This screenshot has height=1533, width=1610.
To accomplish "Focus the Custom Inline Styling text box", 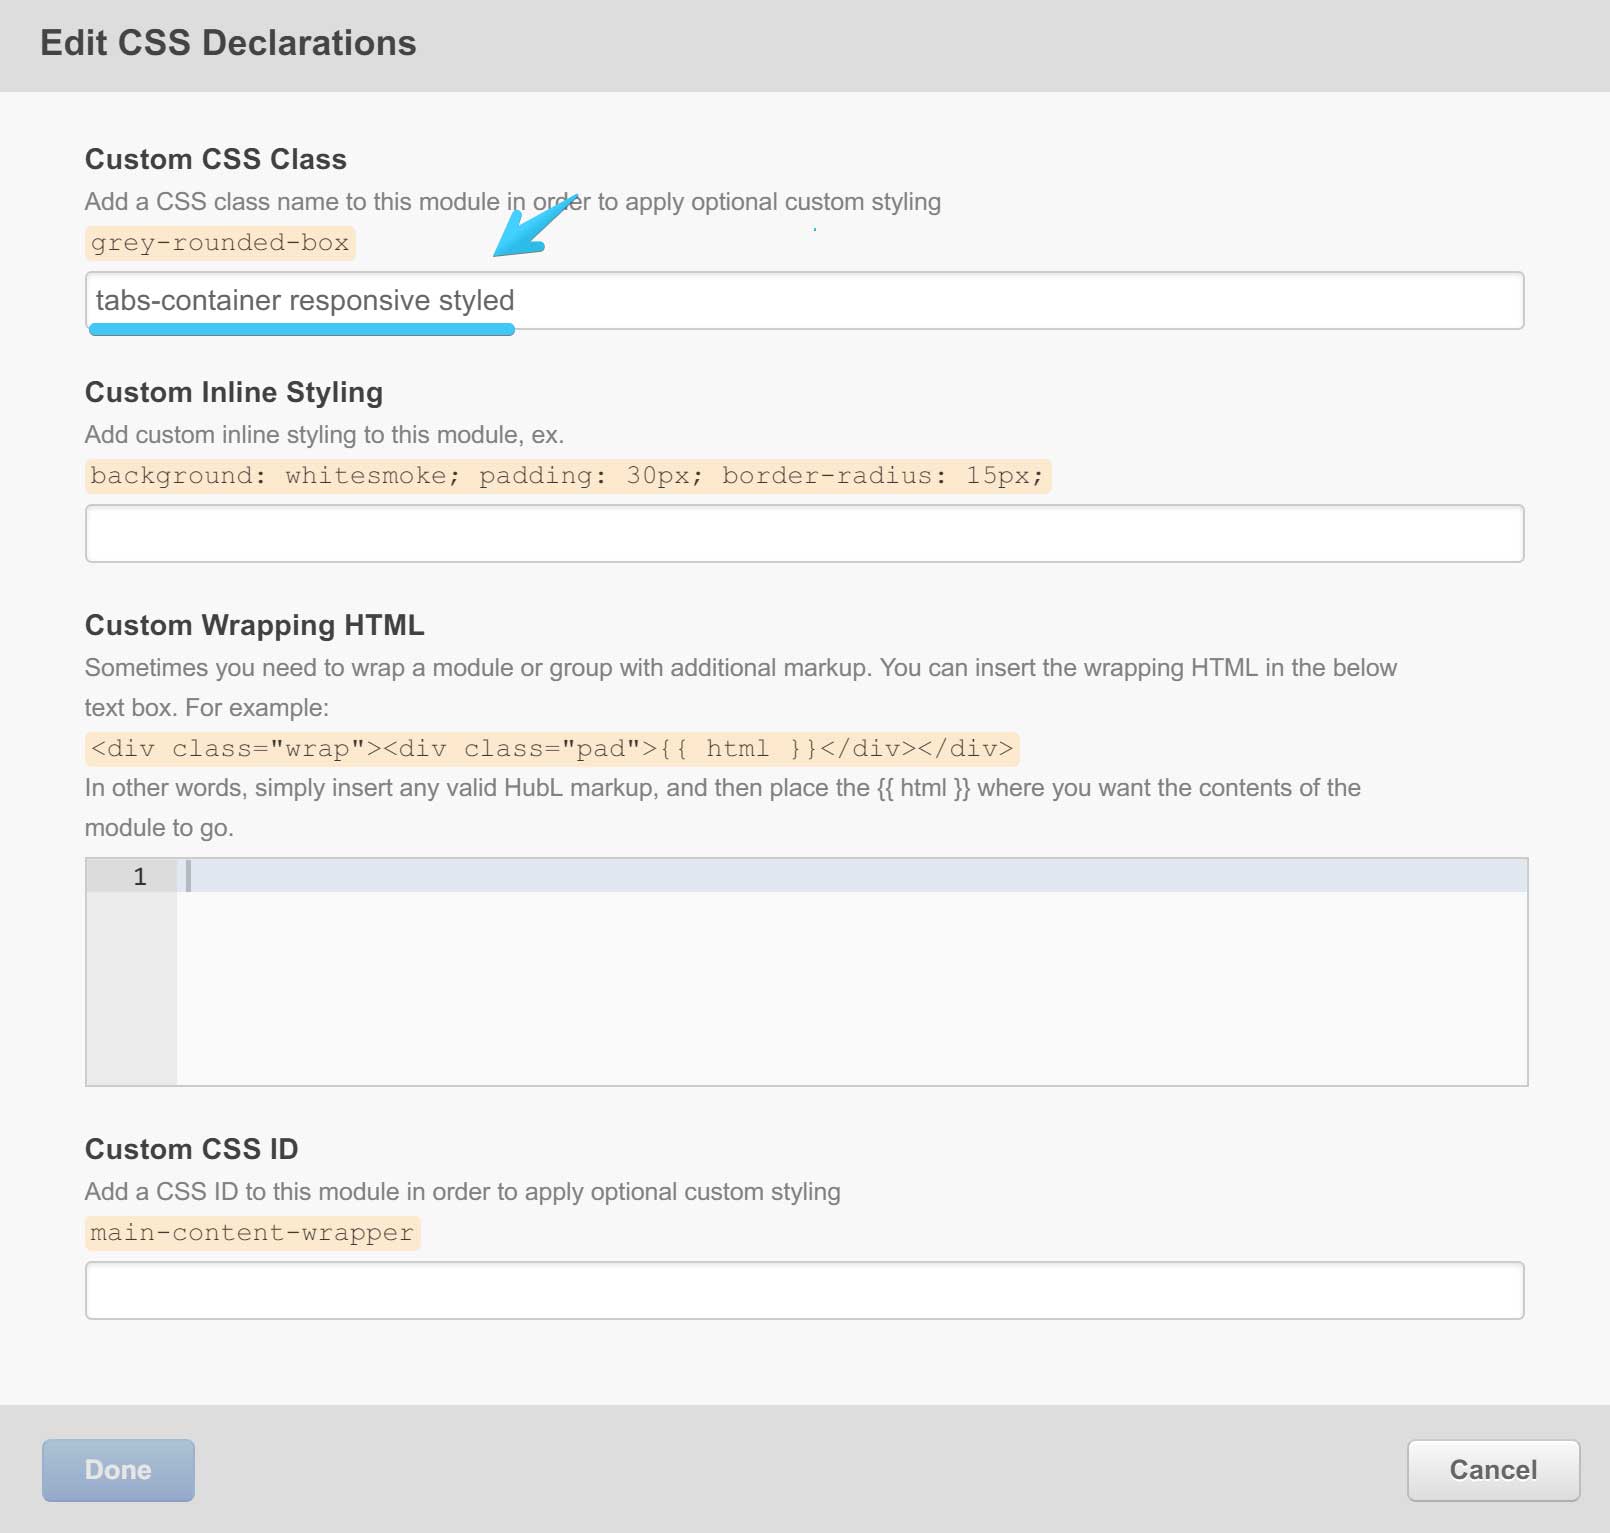I will click(804, 533).
